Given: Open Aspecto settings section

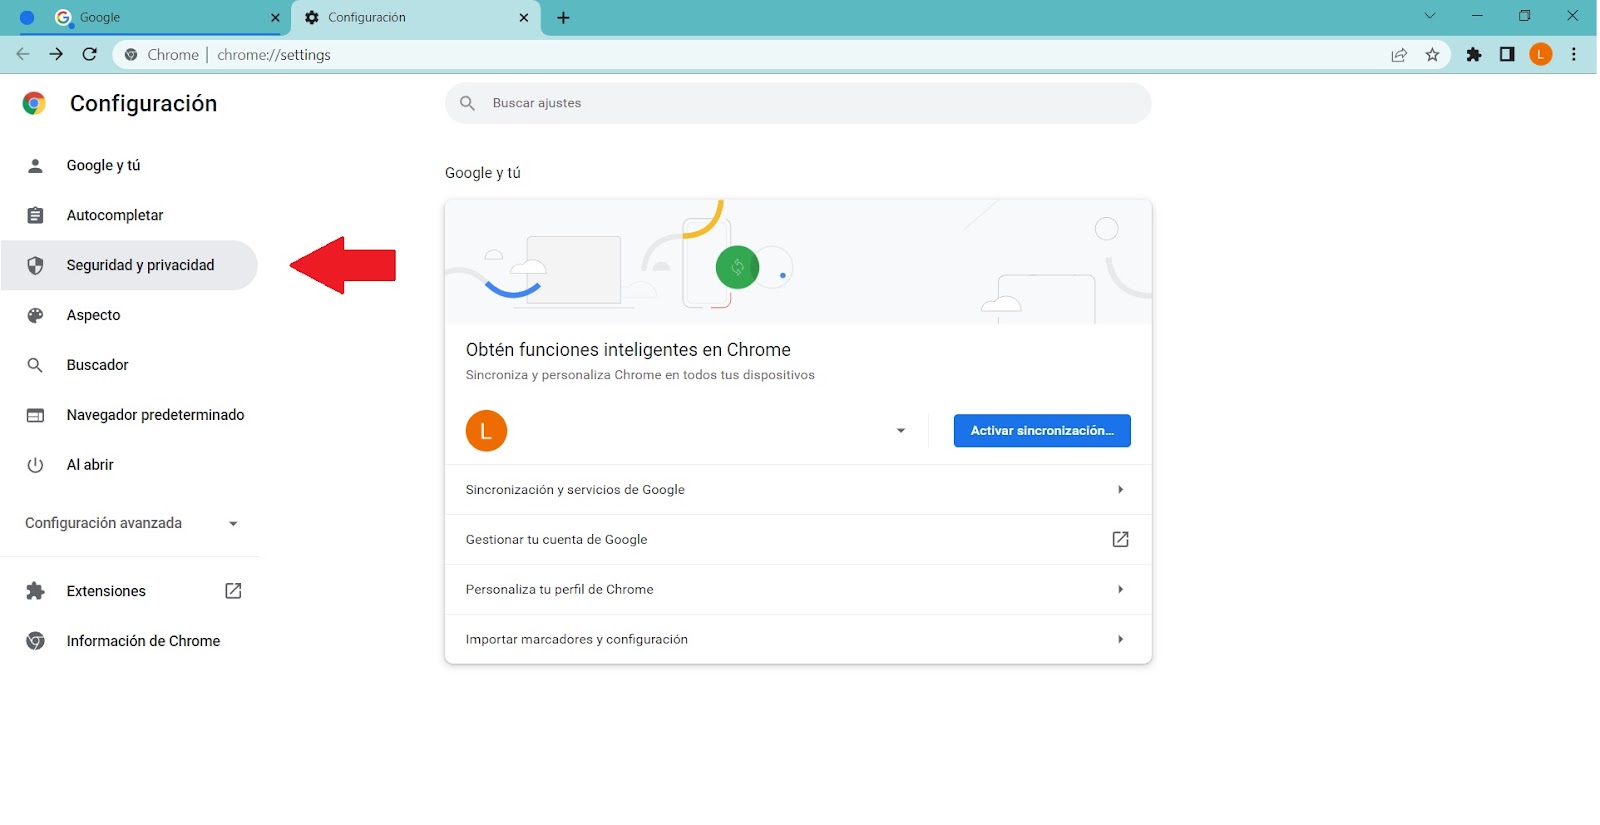Looking at the screenshot, I should 130,315.
